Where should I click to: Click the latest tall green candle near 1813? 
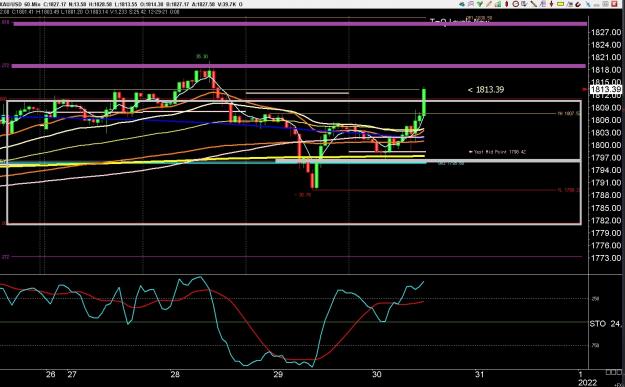coord(424,102)
